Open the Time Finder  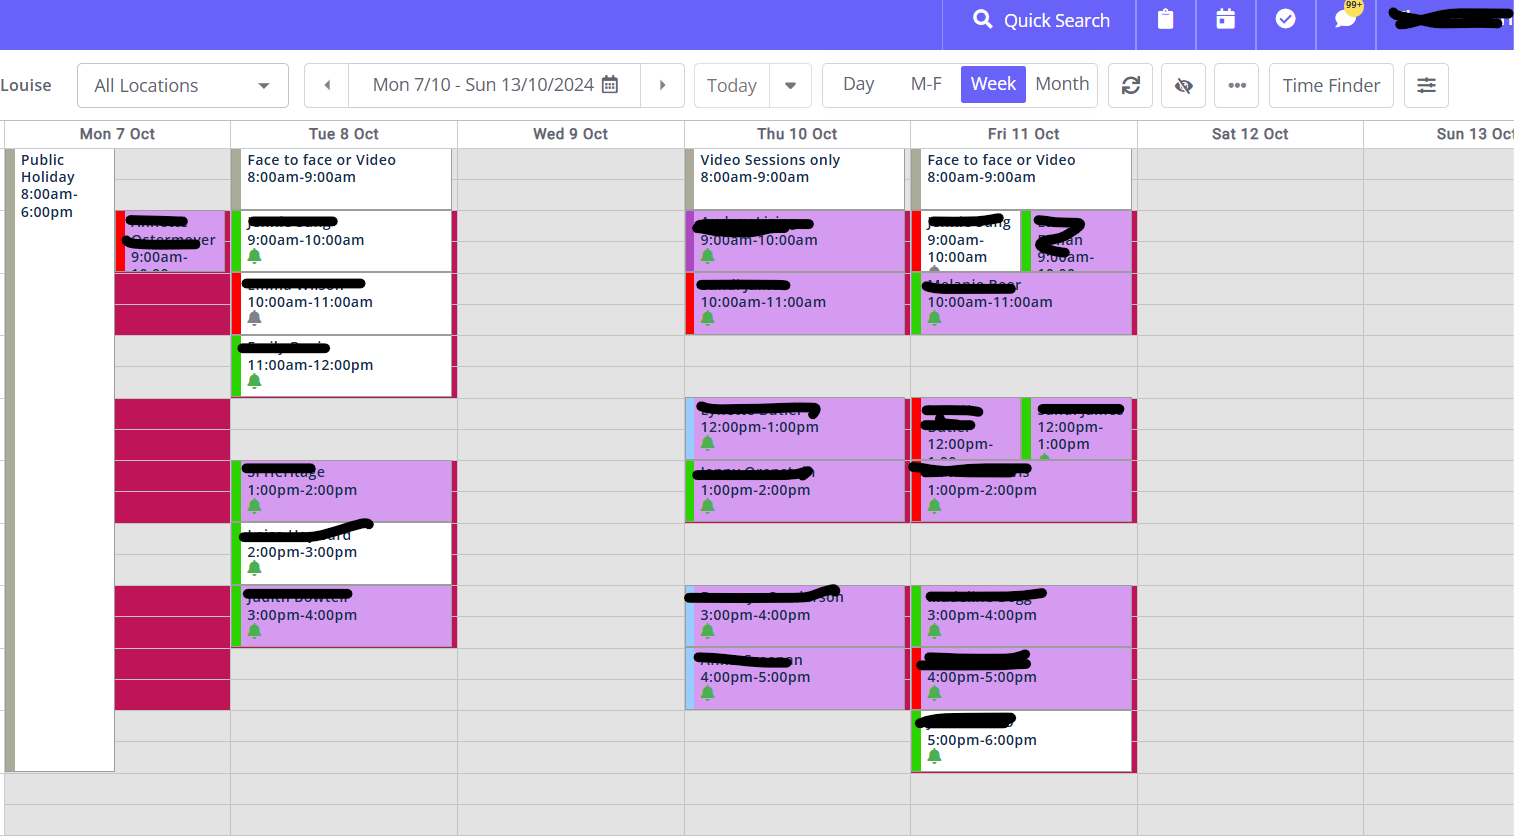pos(1331,86)
